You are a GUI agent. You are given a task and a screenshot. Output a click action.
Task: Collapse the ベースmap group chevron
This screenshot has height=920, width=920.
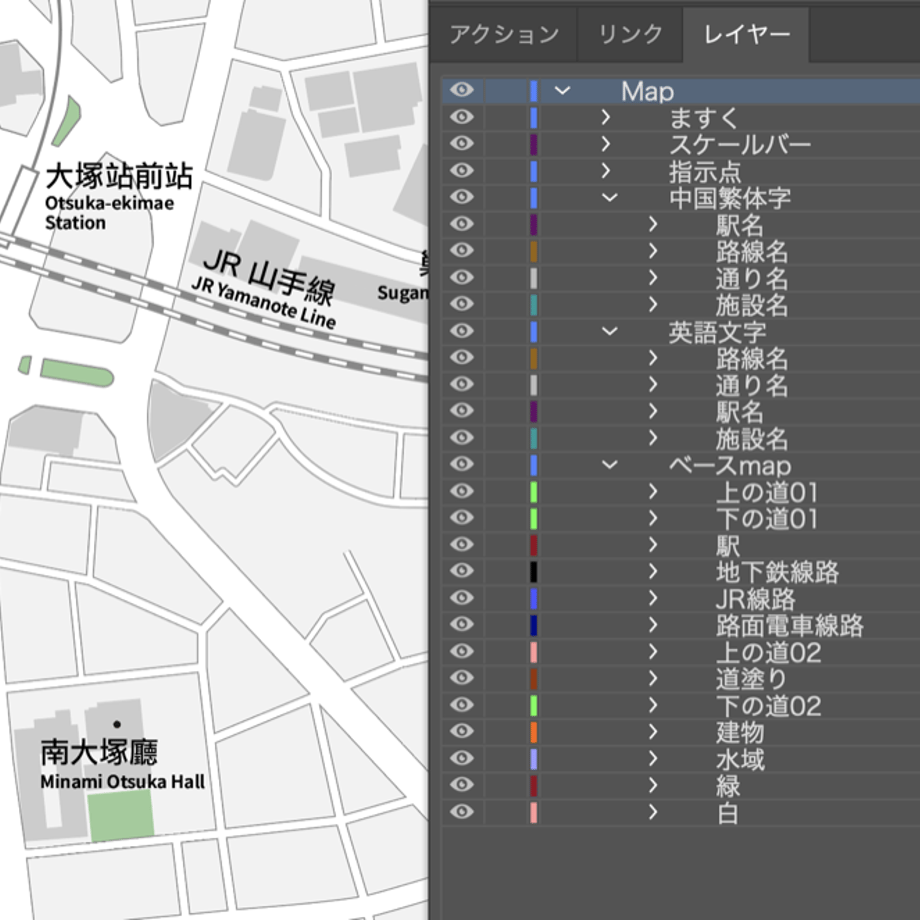pyautogui.click(x=610, y=465)
